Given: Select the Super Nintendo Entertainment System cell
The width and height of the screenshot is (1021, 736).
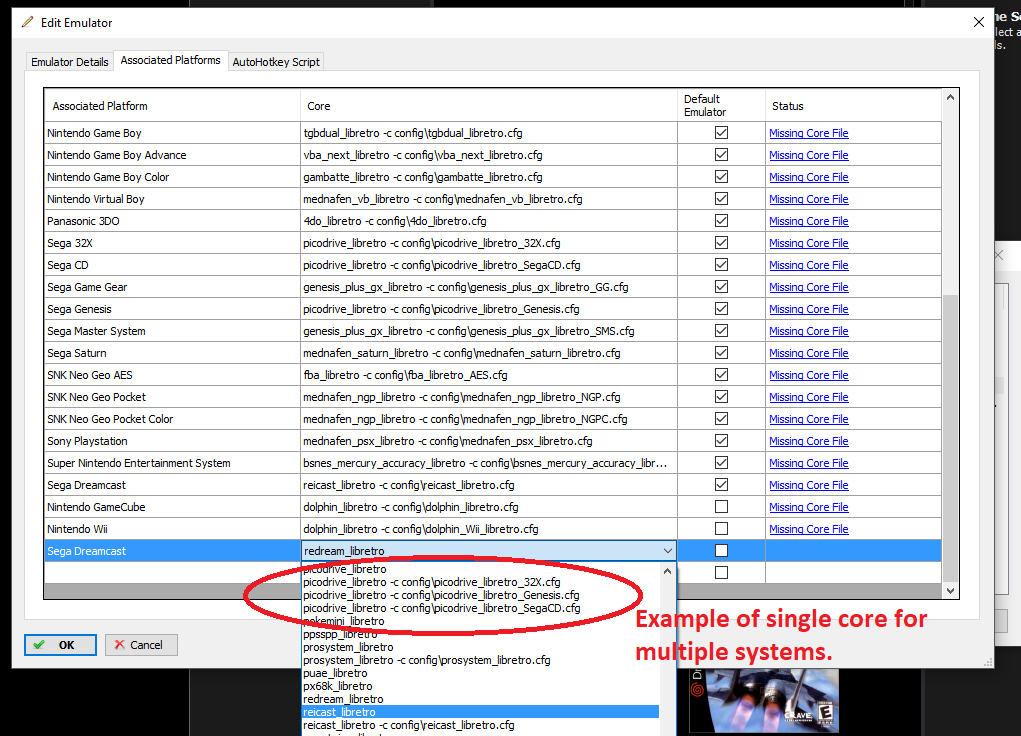Looking at the screenshot, I should pyautogui.click(x=173, y=463).
